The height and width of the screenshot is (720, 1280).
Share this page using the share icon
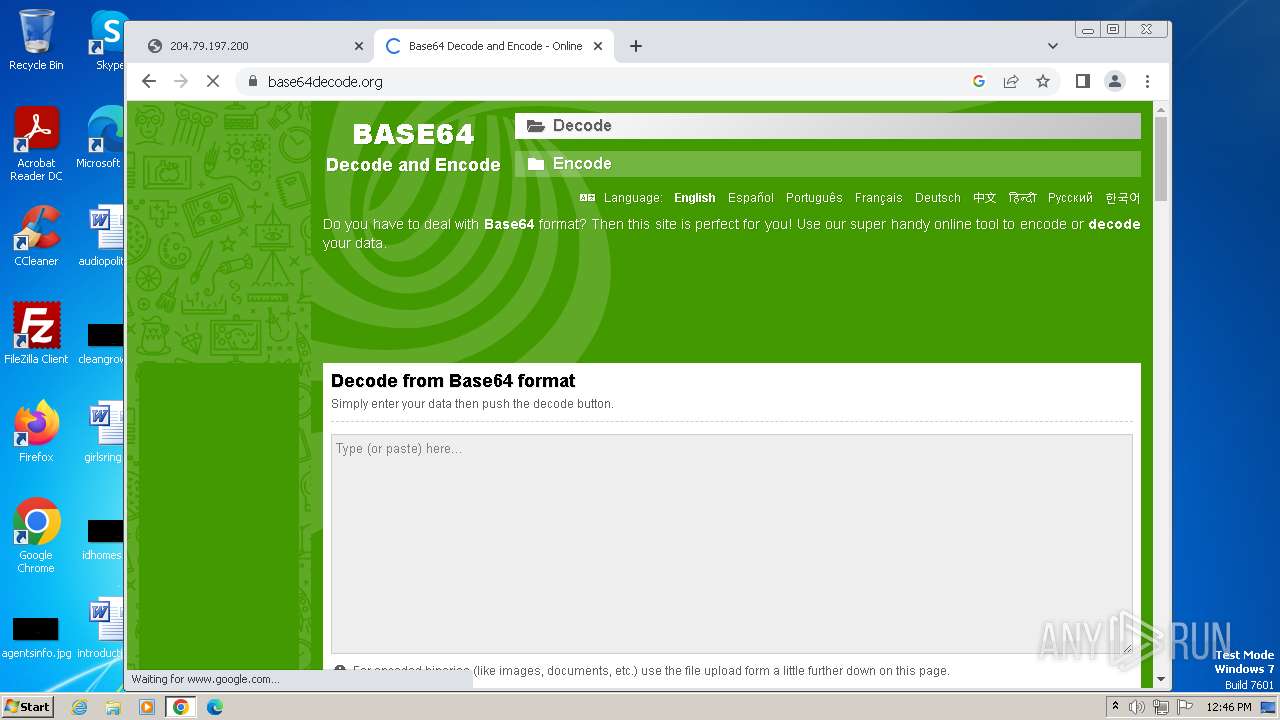point(1011,81)
